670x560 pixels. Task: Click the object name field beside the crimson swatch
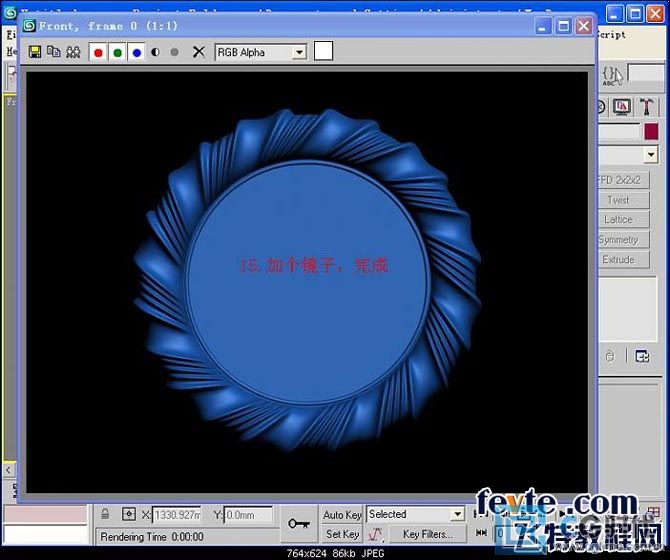tap(619, 132)
